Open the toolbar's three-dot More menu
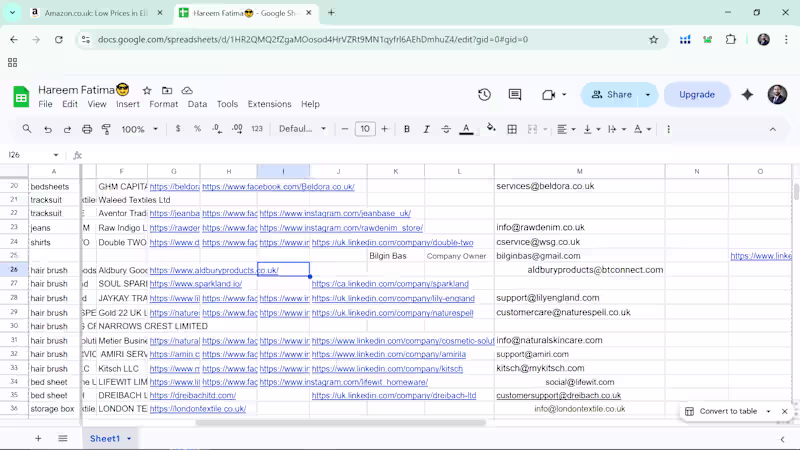The height and width of the screenshot is (450, 800). pyautogui.click(x=668, y=129)
